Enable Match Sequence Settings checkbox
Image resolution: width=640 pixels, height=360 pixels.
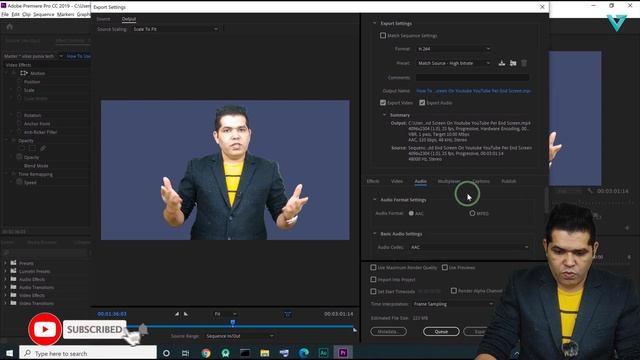[x=383, y=36]
